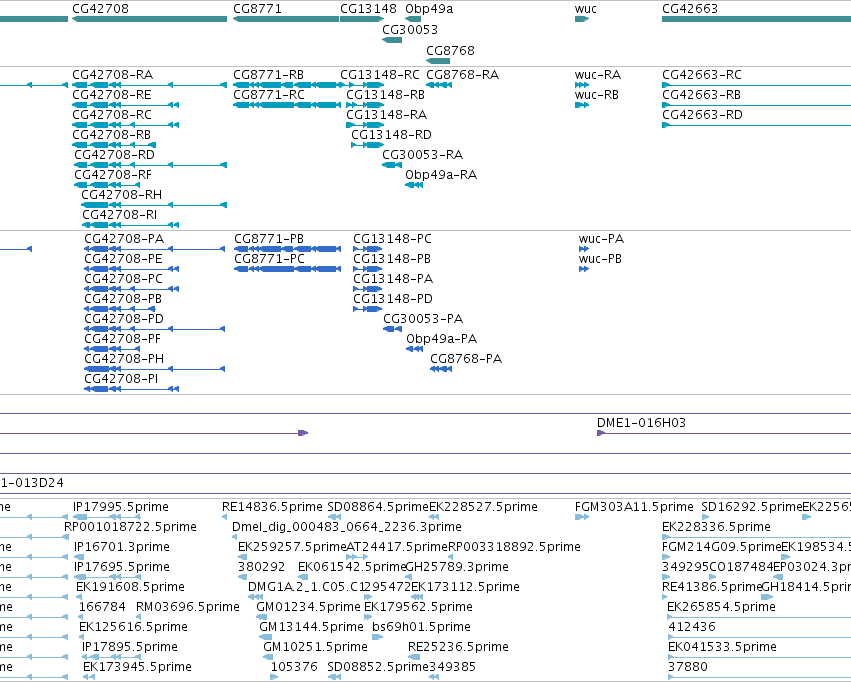
Task: Click transcript CG42708-RD
Action: (115, 155)
